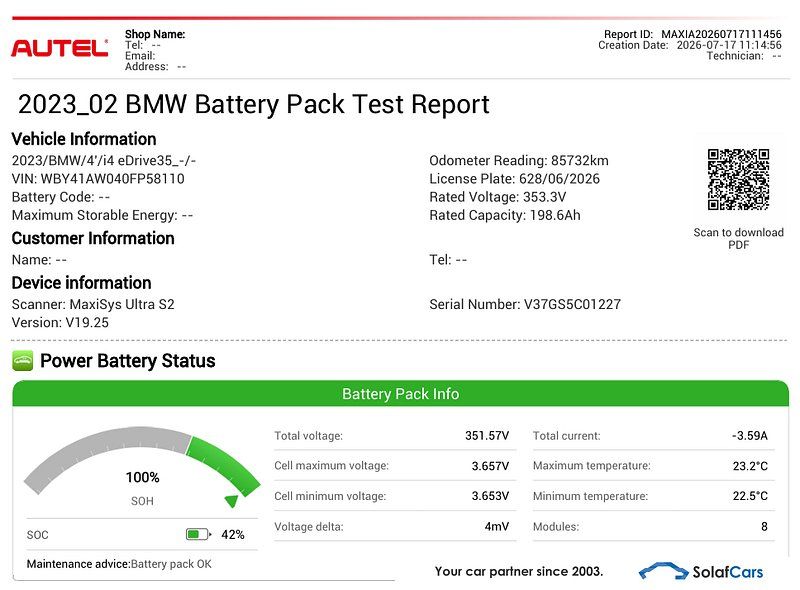800x590 pixels.
Task: Click the green car battery status icon
Action: (22, 361)
